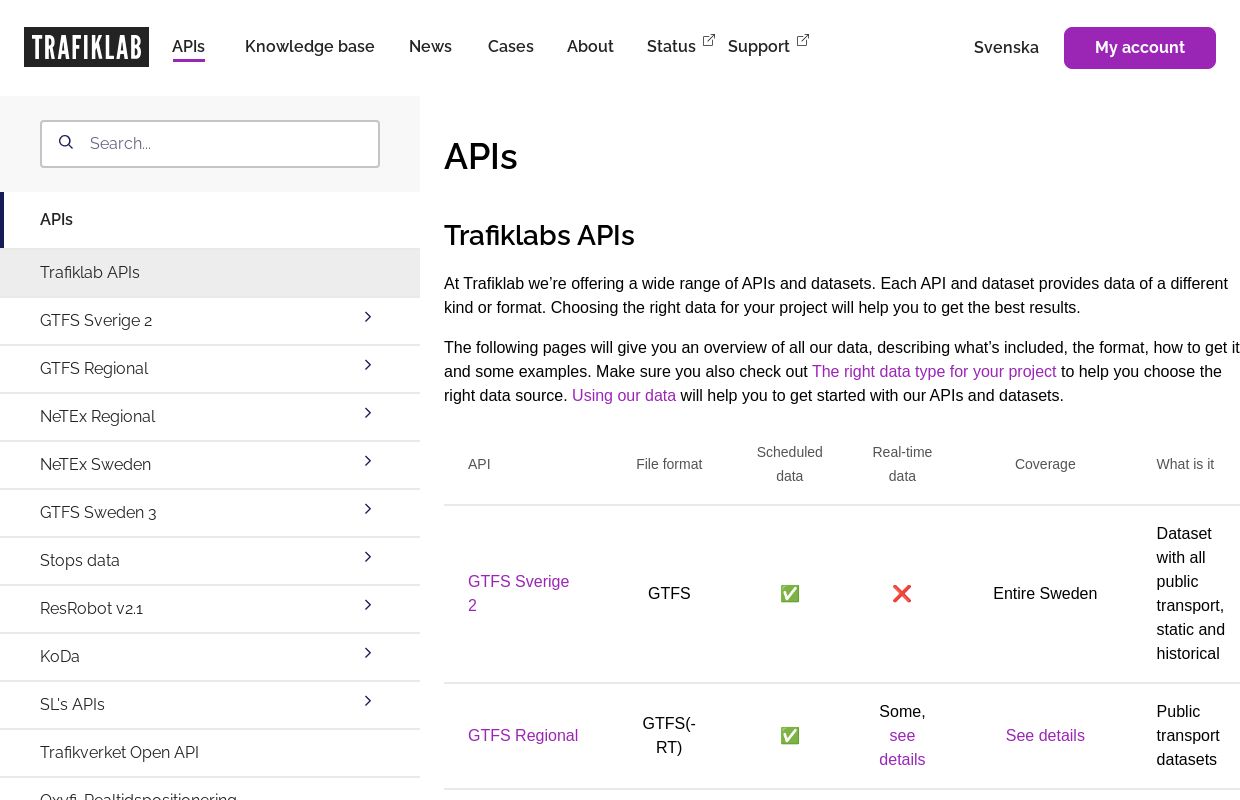
Task: Open Cases in top navigation
Action: tap(511, 47)
